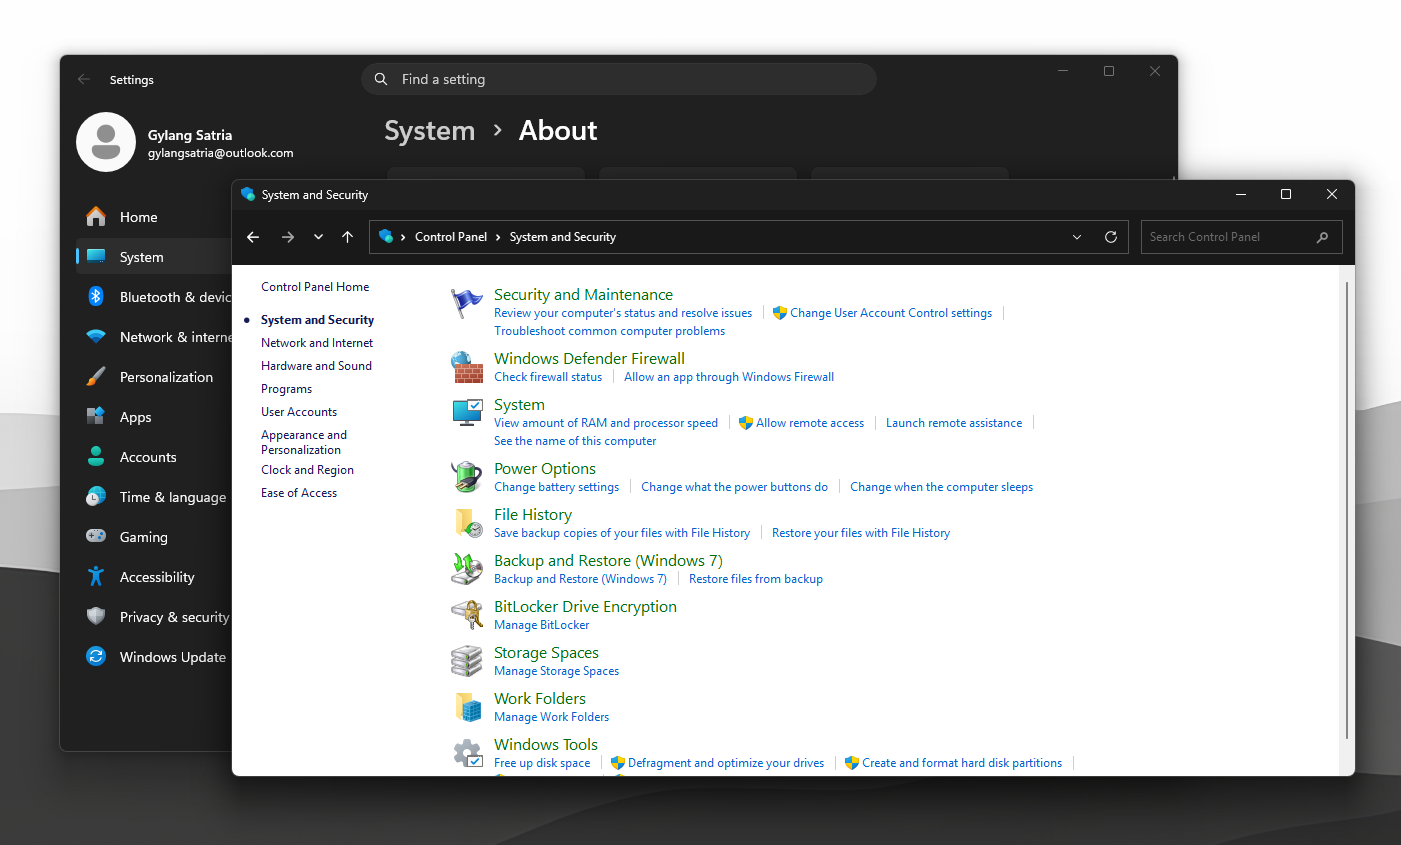Screen dimensions: 1401x845
Task: Go up one level in Control Panel
Action: [x=348, y=237]
